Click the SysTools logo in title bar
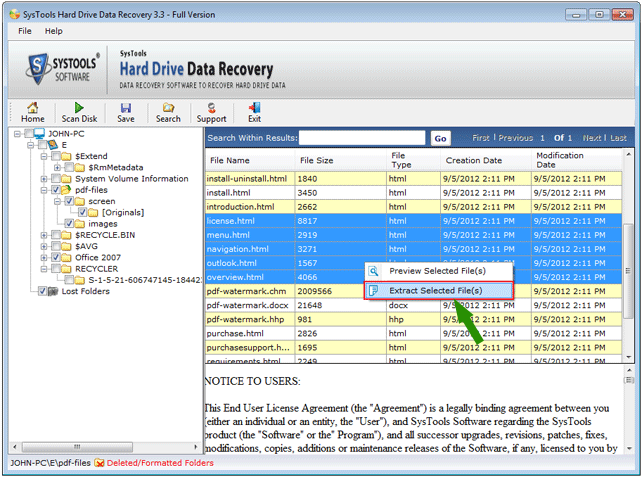Screen dimensions: 642x477 [15, 14]
